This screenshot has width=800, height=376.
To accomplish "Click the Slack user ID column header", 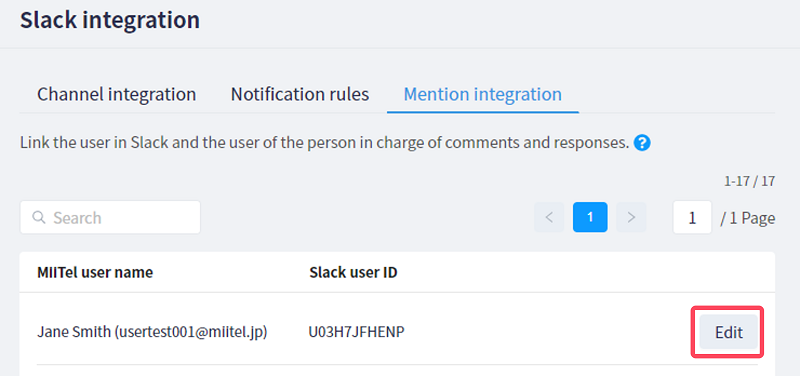I will pos(353,272).
